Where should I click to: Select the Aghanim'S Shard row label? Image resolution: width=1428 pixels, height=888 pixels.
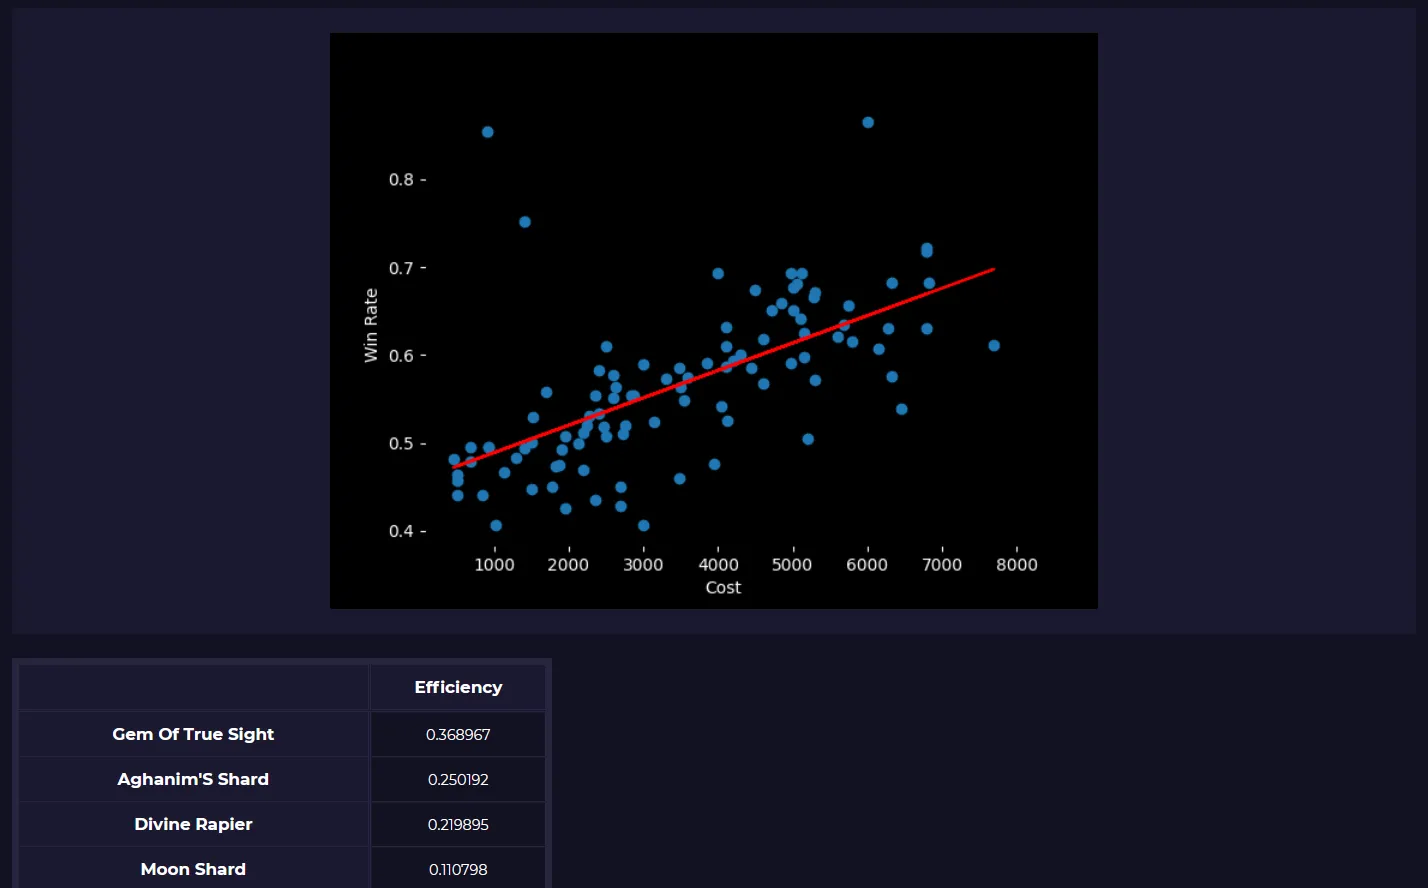click(193, 778)
